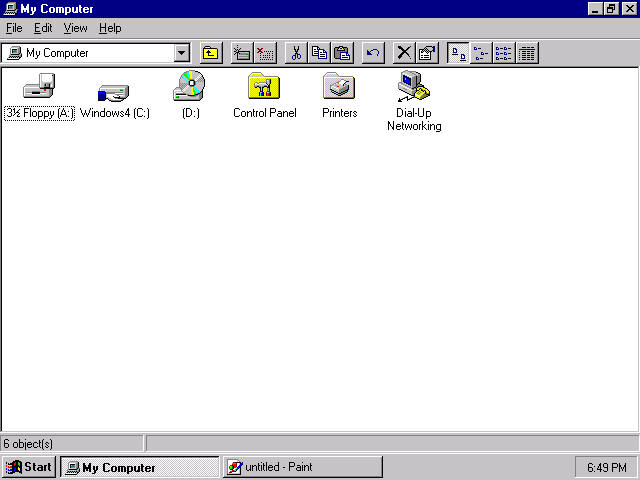Viewport: 640px width, 480px height.
Task: Click the Cut scissors toolbar icon
Action: 296,53
